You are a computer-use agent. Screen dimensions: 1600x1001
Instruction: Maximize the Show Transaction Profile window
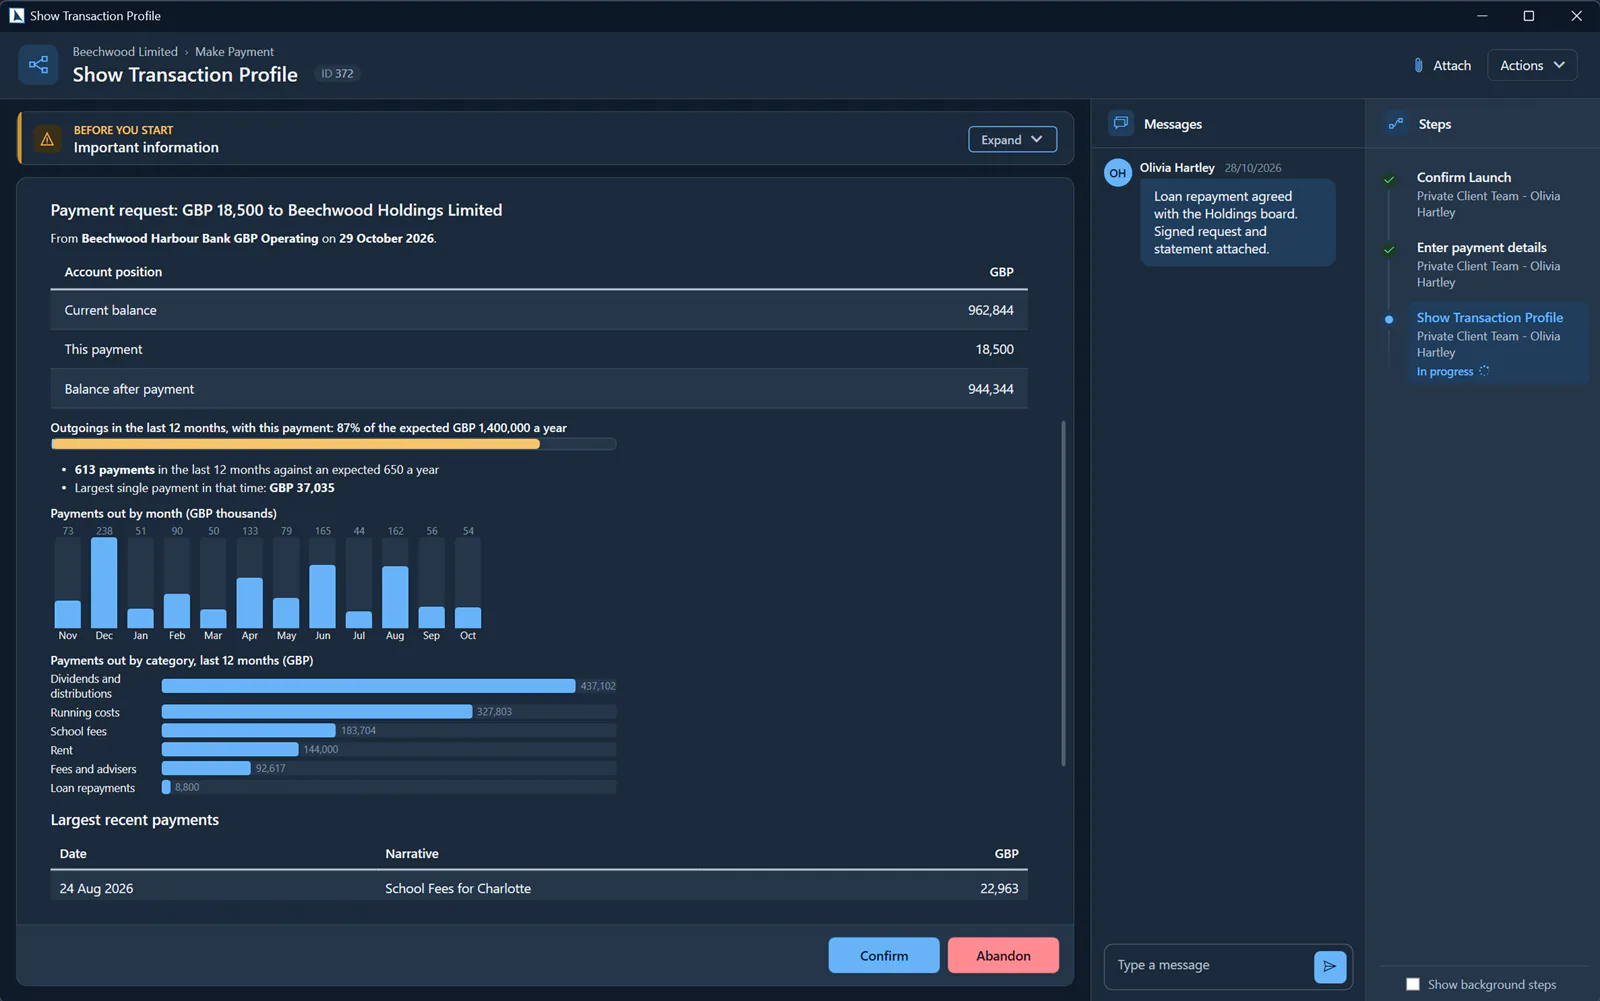[x=1529, y=15]
